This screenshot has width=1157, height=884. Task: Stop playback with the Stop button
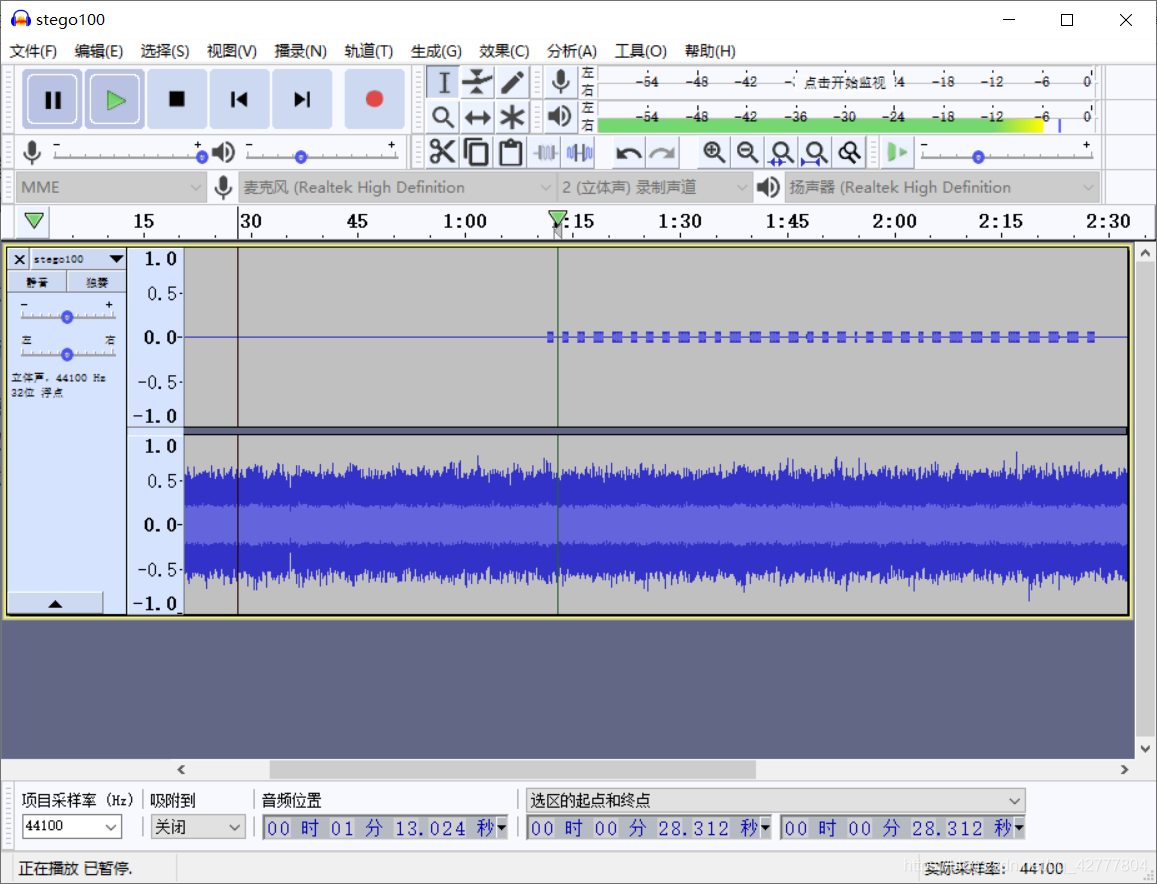(x=176, y=99)
